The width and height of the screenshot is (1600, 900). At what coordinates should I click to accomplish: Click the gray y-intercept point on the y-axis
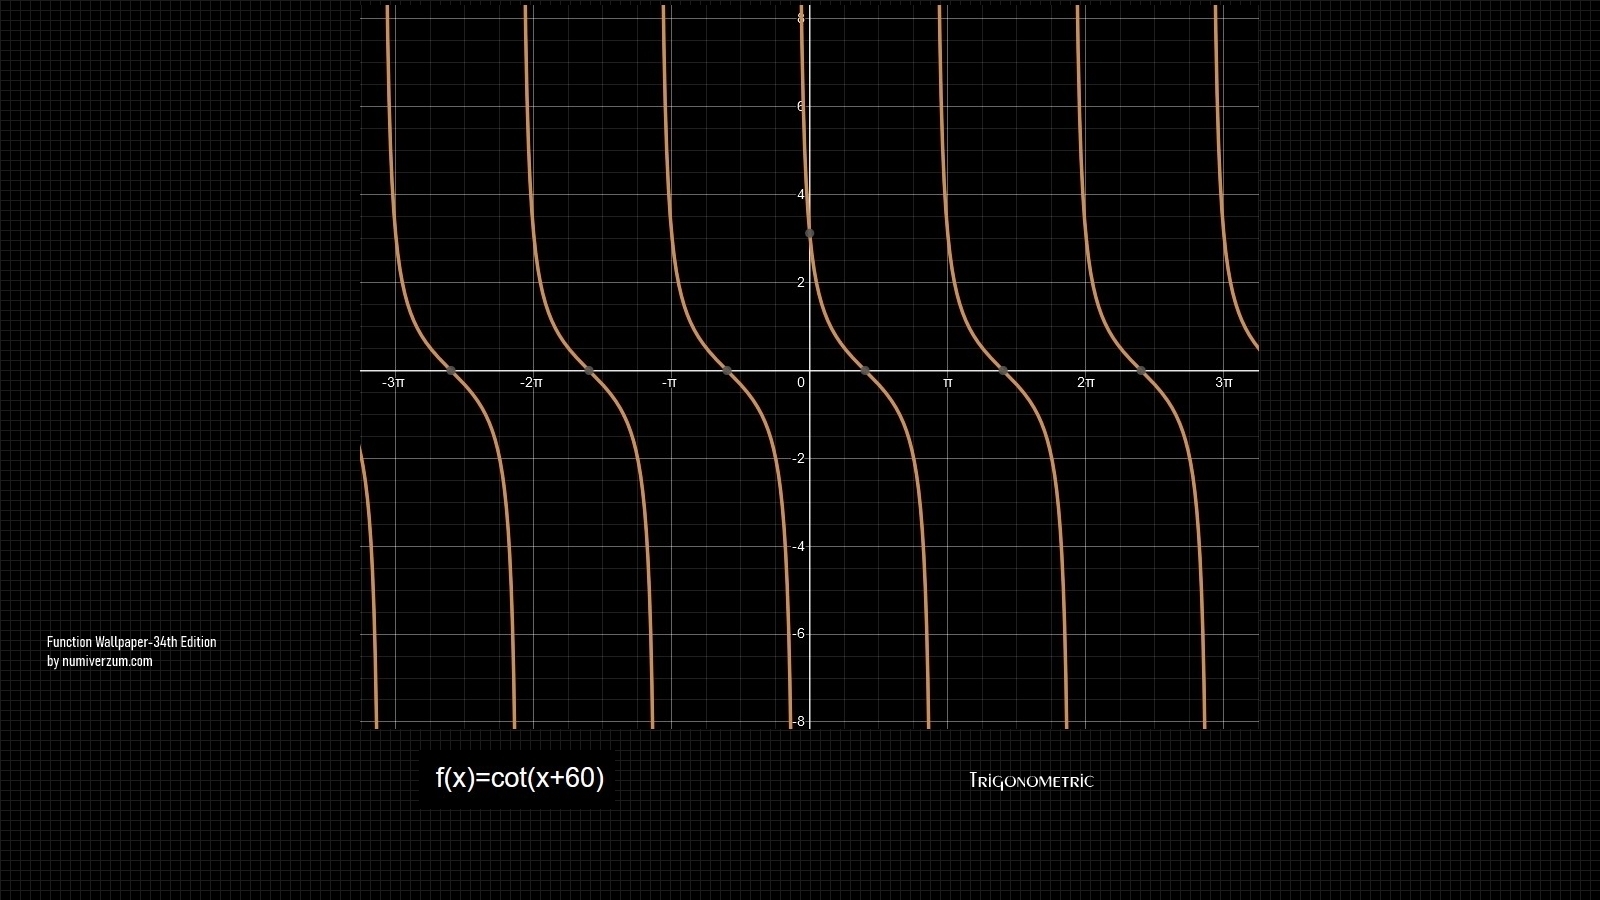(x=809, y=233)
